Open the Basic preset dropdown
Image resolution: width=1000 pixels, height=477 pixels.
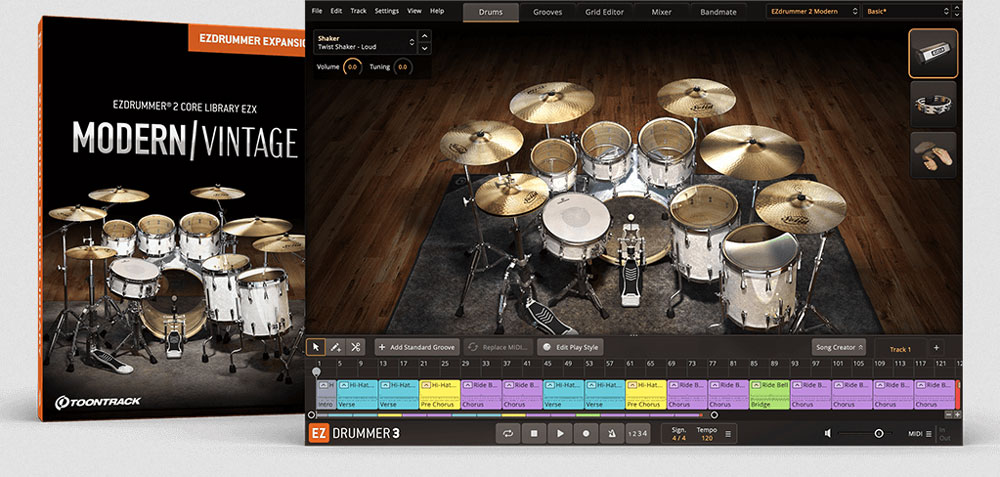(x=906, y=11)
